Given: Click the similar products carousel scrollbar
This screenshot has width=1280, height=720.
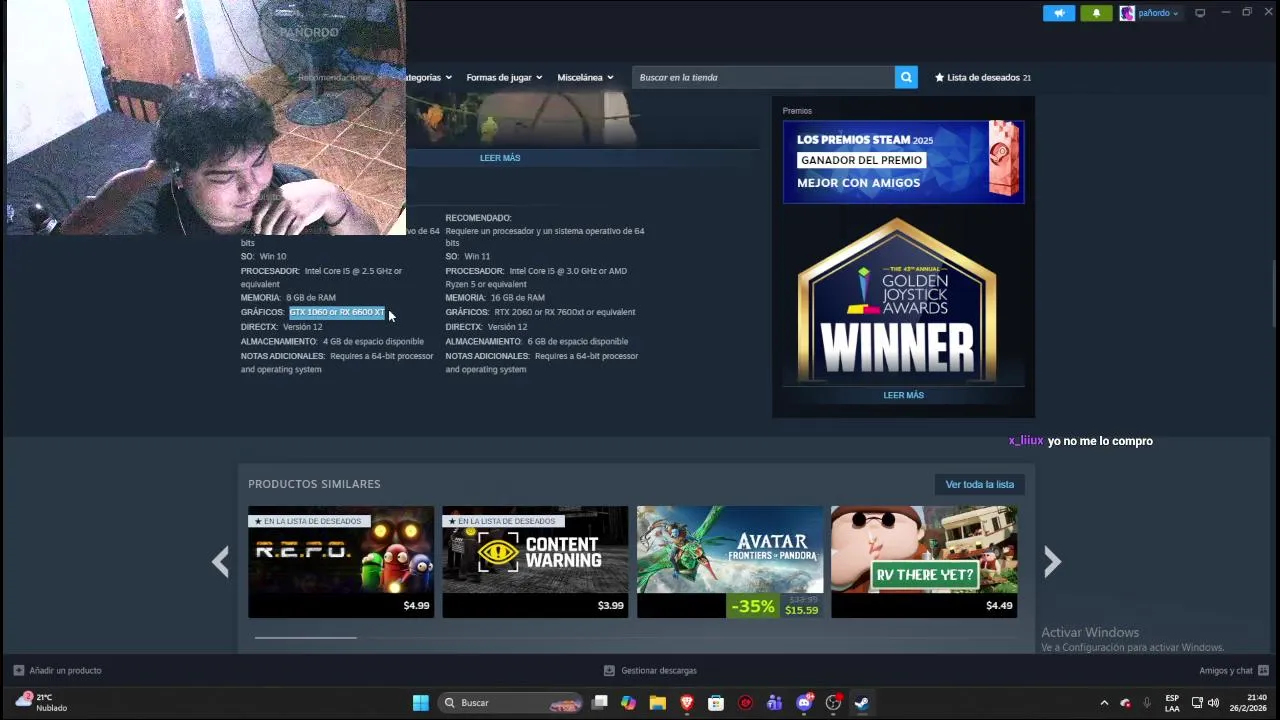Looking at the screenshot, I should click(305, 637).
